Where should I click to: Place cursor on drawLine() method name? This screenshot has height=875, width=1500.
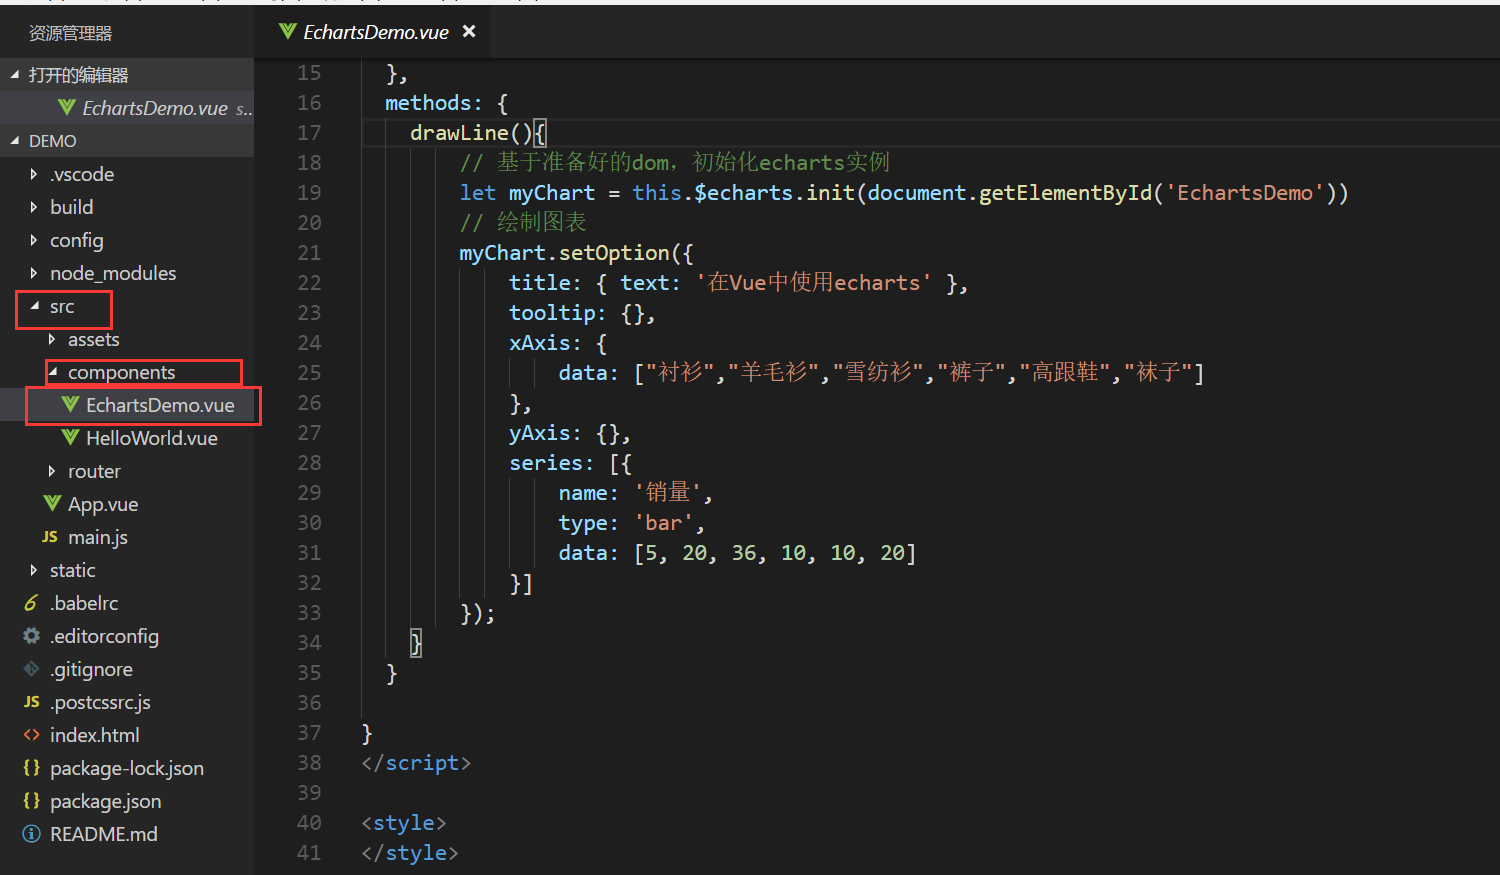click(459, 132)
